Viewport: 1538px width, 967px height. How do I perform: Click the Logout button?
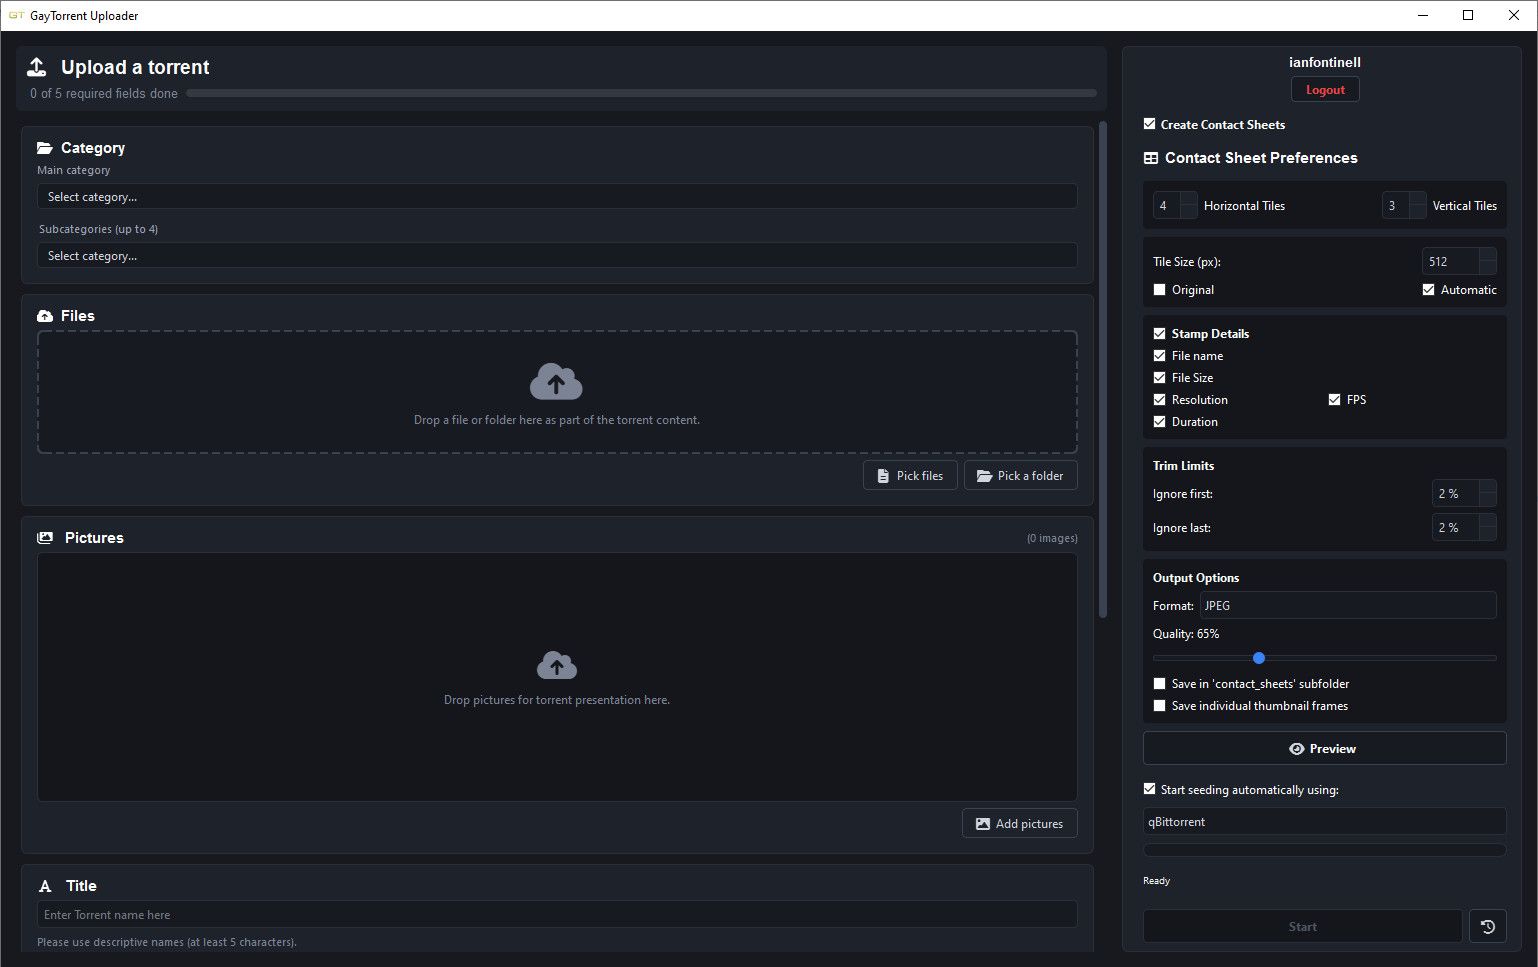pyautogui.click(x=1325, y=90)
